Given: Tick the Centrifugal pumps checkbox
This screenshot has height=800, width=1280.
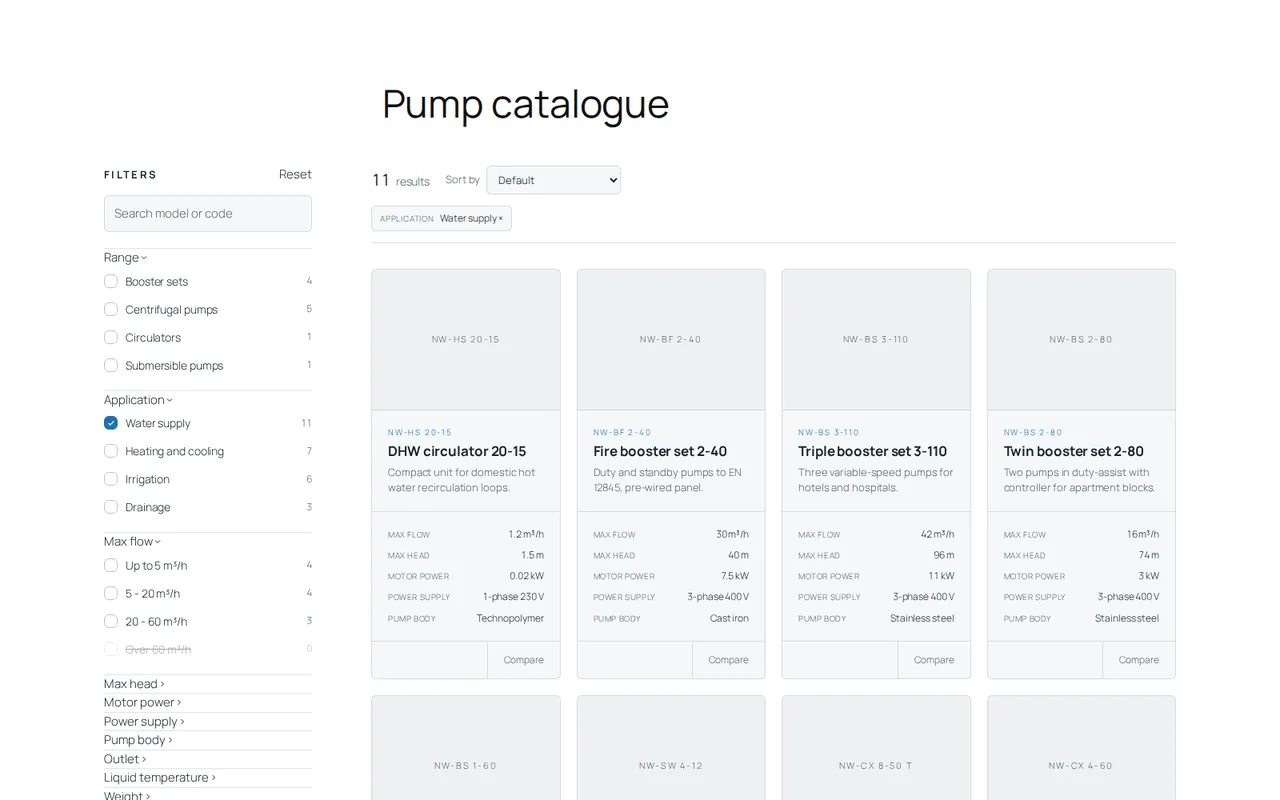Looking at the screenshot, I should tap(111, 310).
